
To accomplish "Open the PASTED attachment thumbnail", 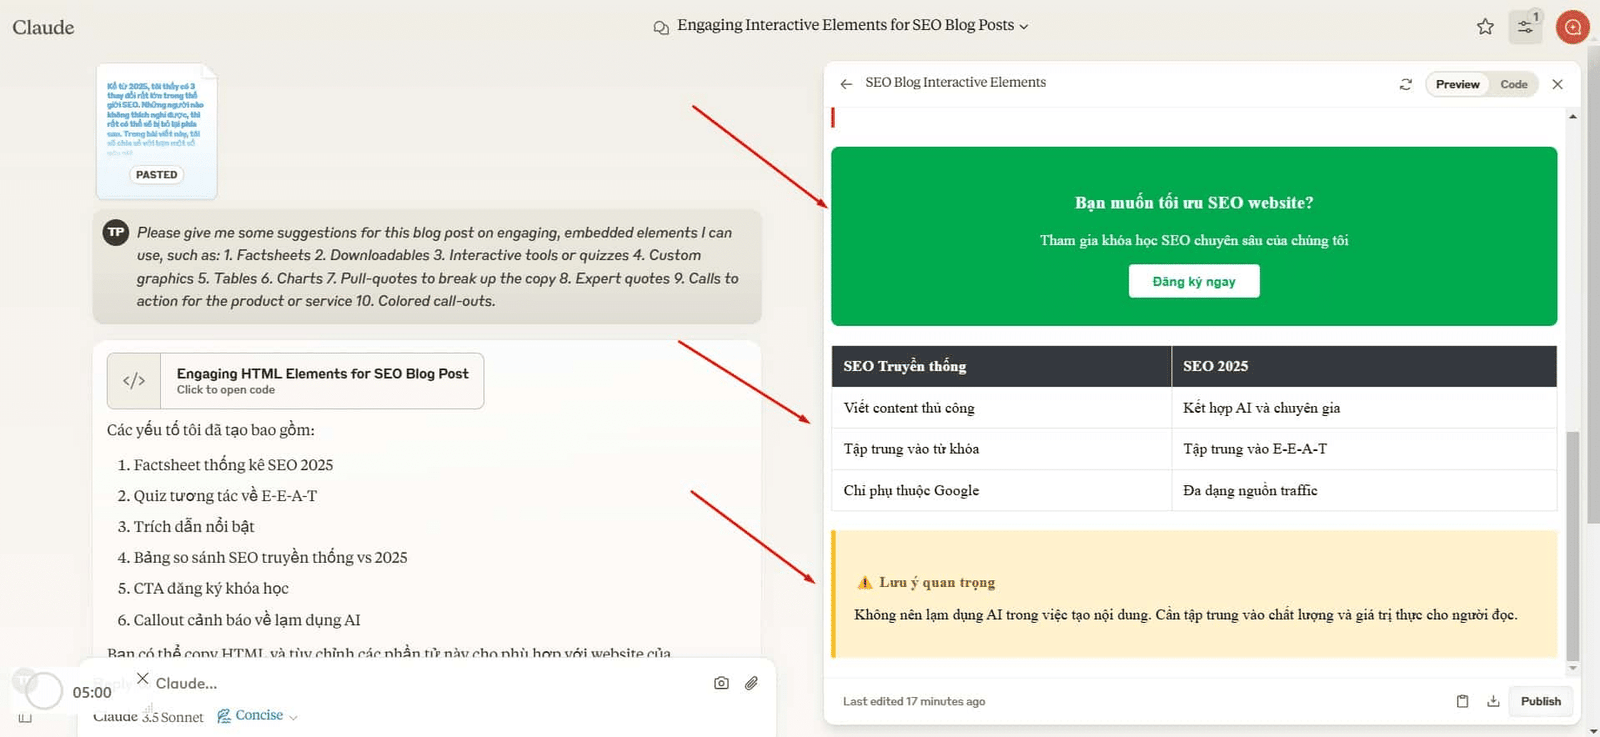I will click(157, 131).
